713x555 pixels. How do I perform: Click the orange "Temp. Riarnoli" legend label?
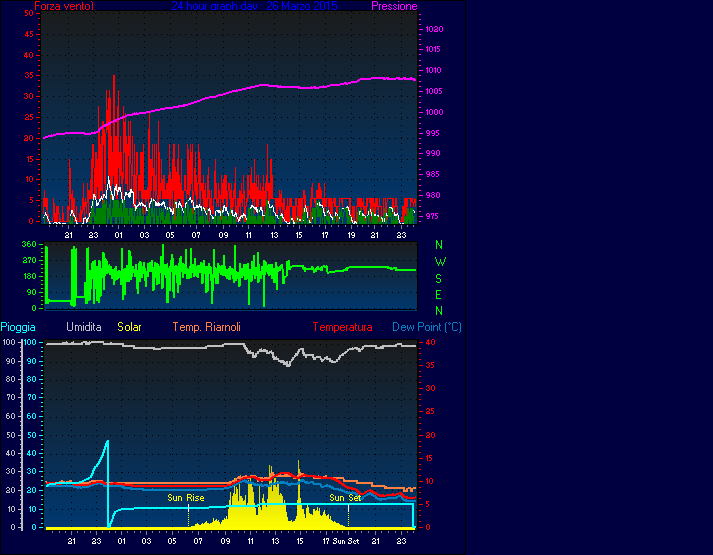(206, 327)
